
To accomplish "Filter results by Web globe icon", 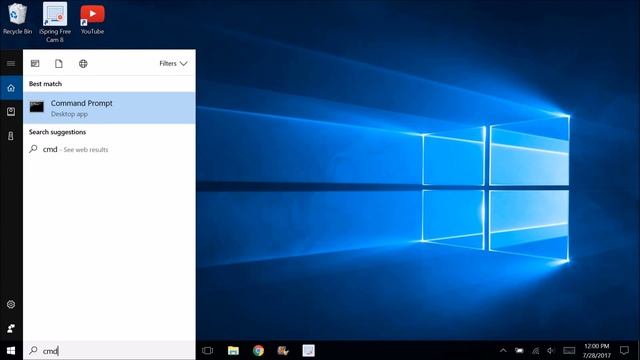I will click(83, 63).
